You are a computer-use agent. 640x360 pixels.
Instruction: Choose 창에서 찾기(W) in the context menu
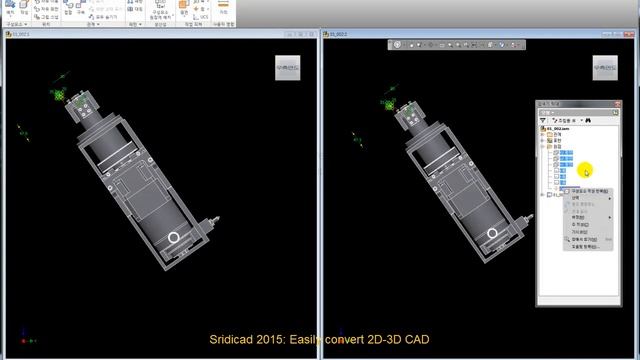[x=588, y=239]
